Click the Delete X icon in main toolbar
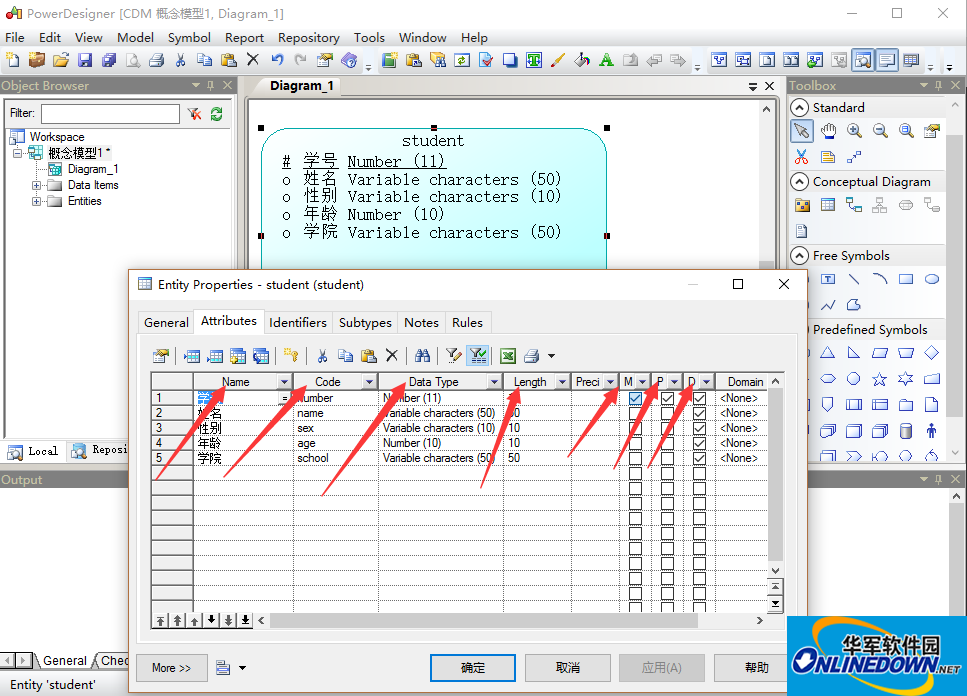This screenshot has height=696, width=967. pyautogui.click(x=253, y=60)
